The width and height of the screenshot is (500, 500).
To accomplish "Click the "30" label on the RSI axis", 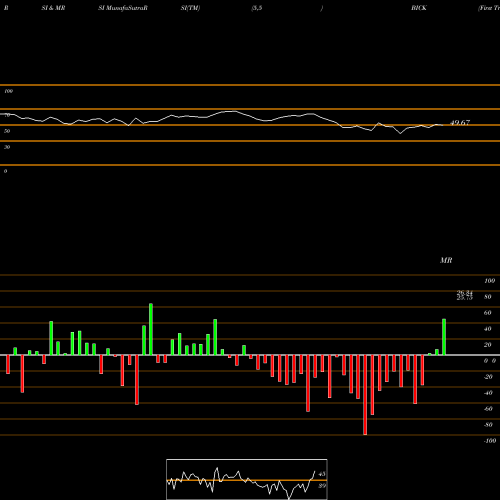I will [x=7, y=147].
